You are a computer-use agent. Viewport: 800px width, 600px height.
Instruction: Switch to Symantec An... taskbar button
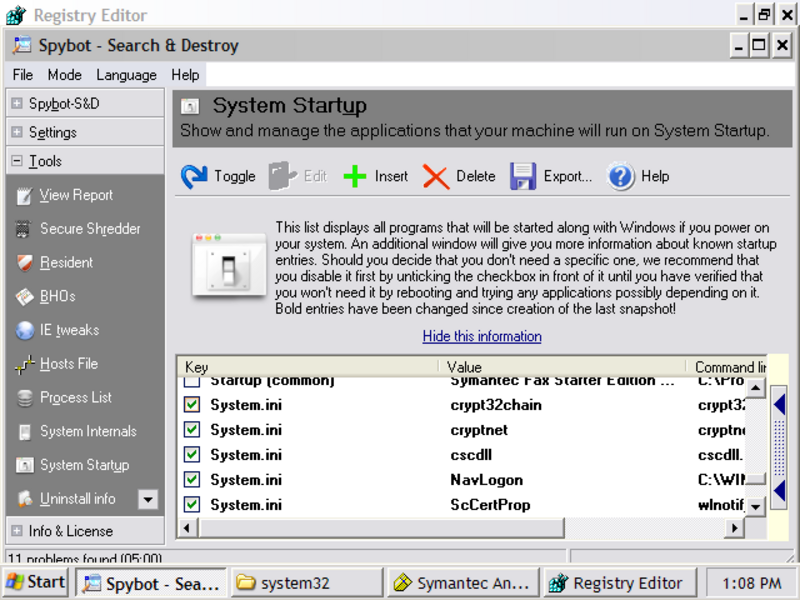(463, 583)
